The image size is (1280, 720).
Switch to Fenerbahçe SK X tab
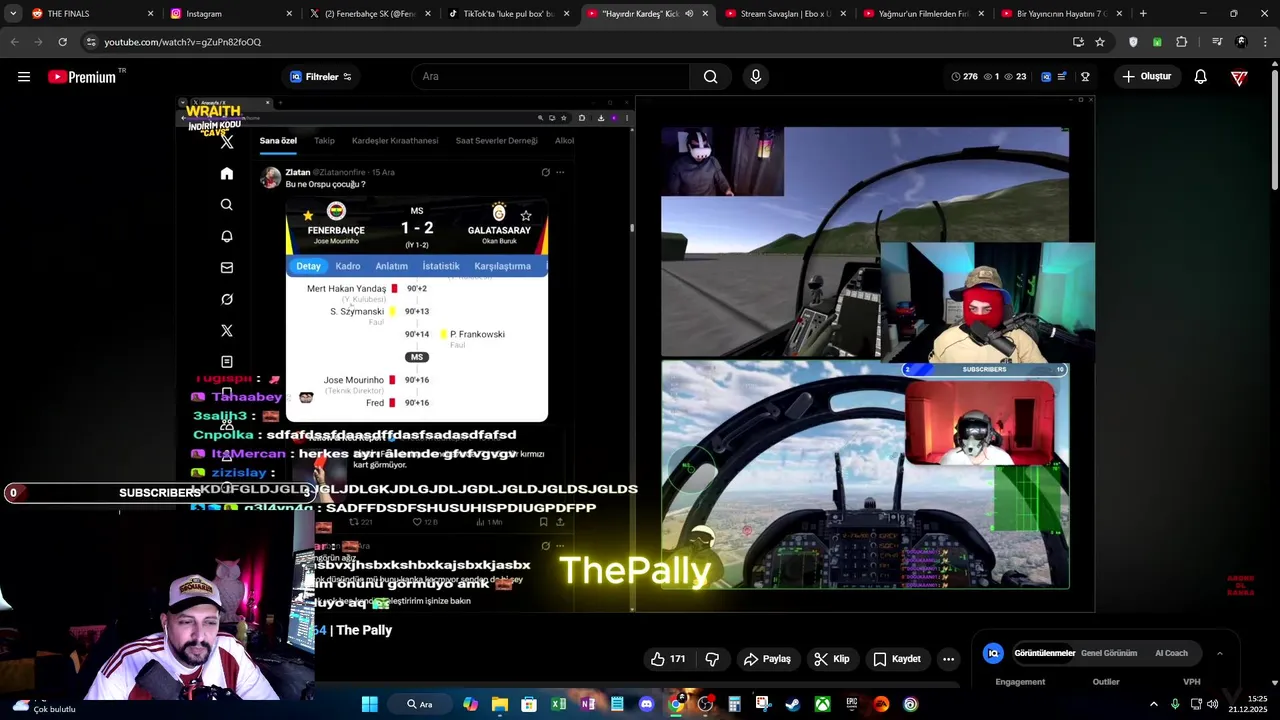coord(370,14)
